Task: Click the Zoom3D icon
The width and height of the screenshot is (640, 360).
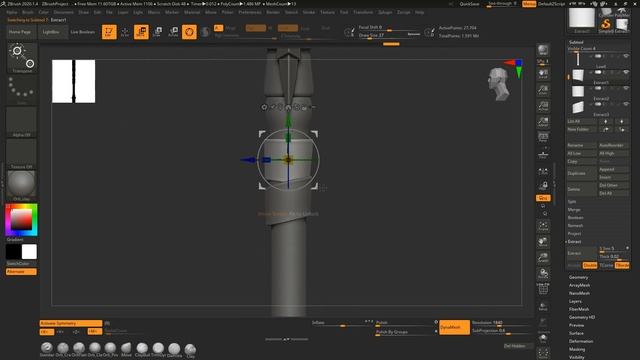Action: [543, 258]
